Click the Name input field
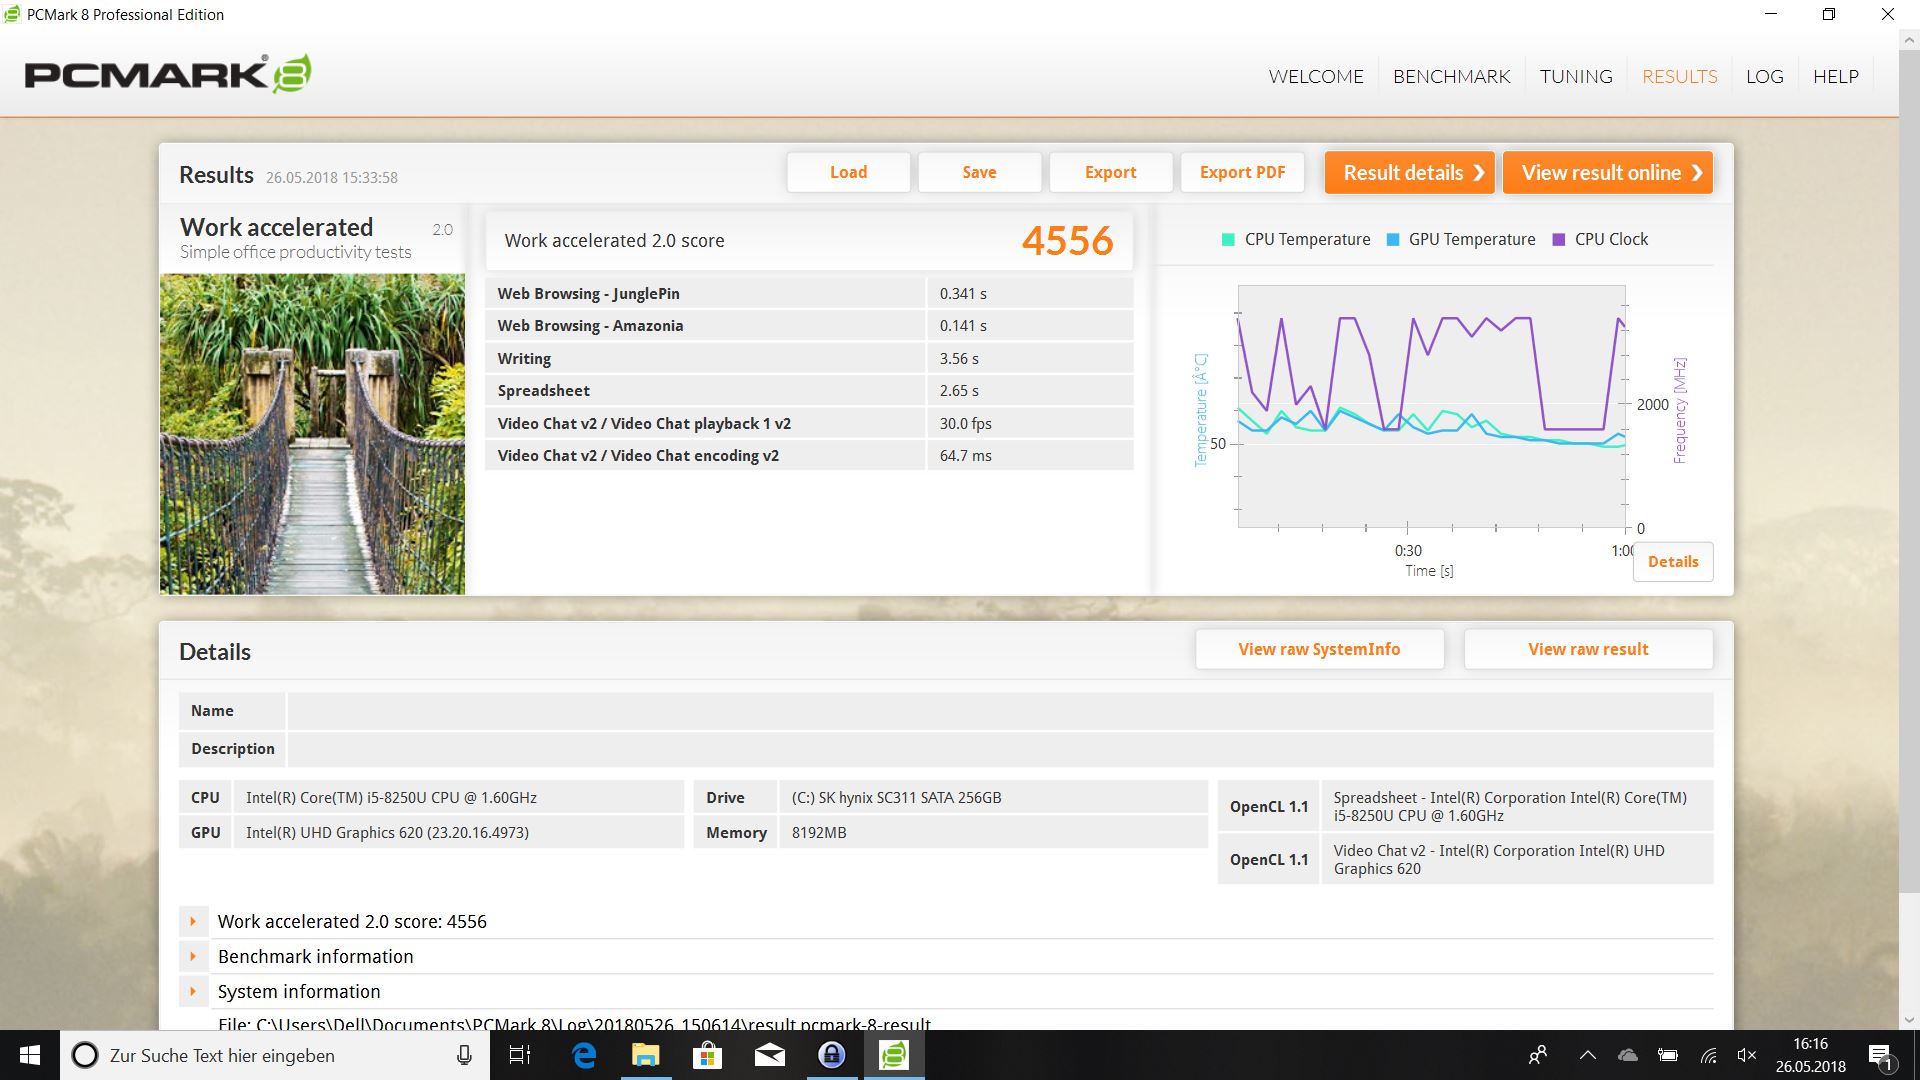Viewport: 1920px width, 1080px height. 1000,711
